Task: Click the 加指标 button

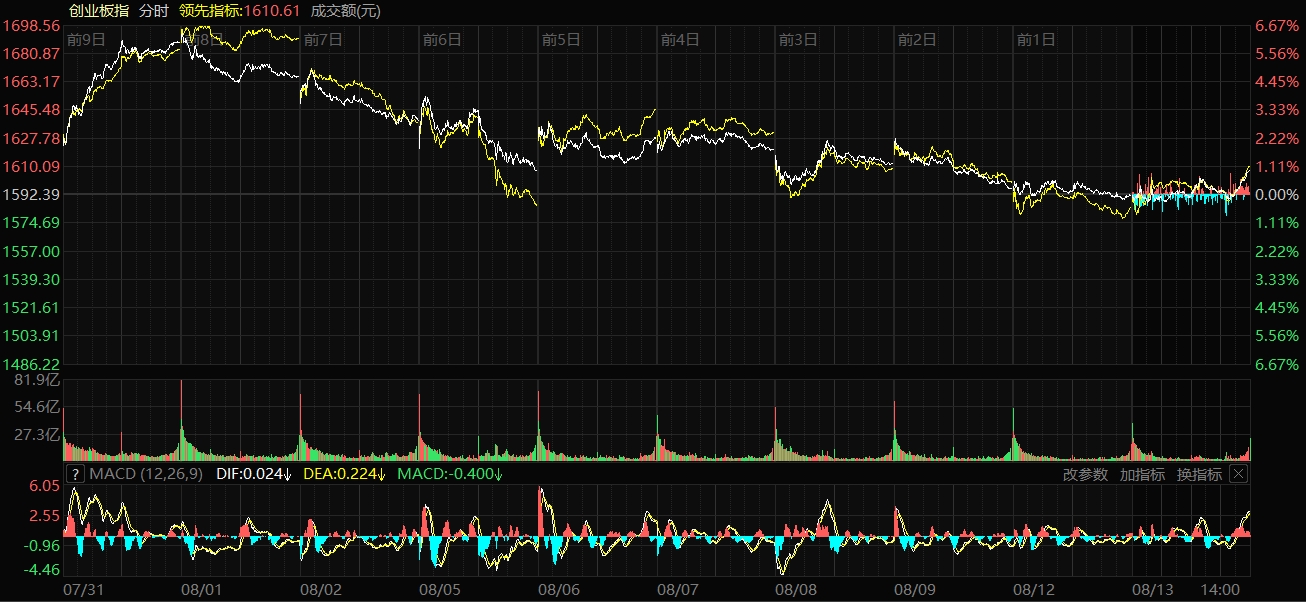Action: click(1142, 474)
